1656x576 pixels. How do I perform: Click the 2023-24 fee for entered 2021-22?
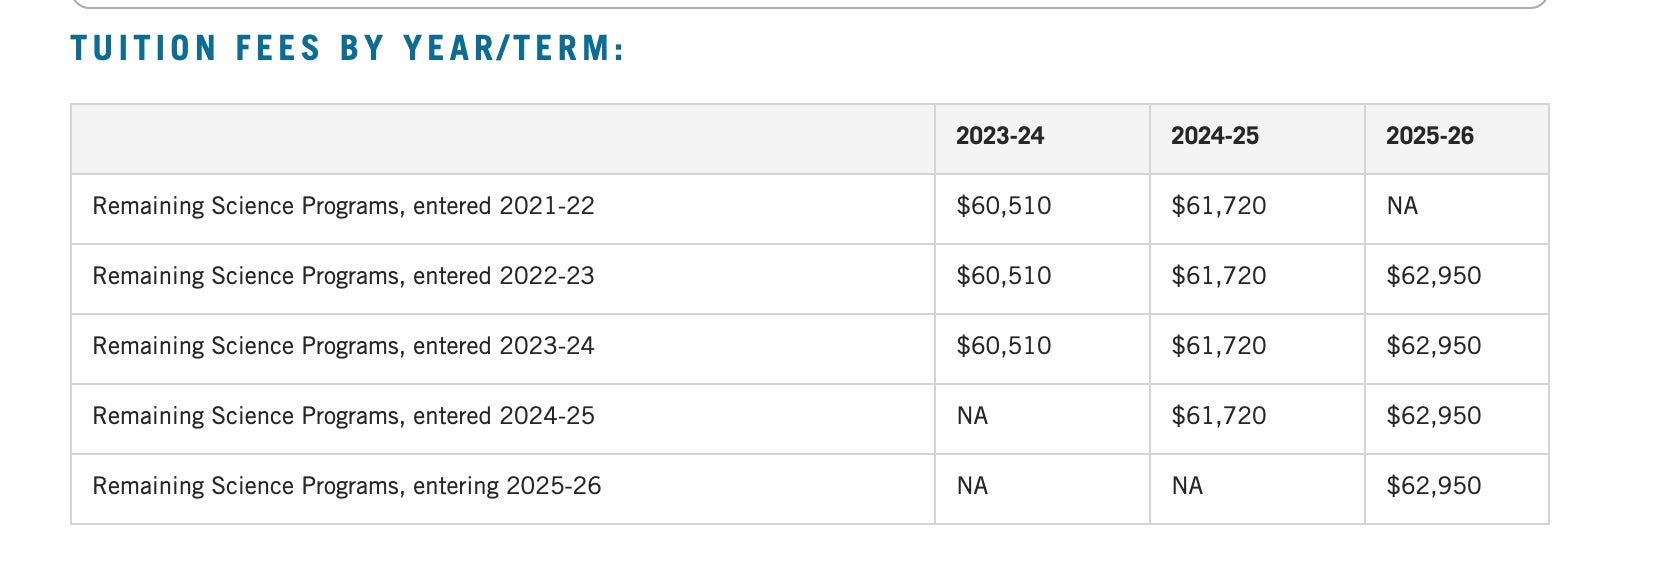1003,206
